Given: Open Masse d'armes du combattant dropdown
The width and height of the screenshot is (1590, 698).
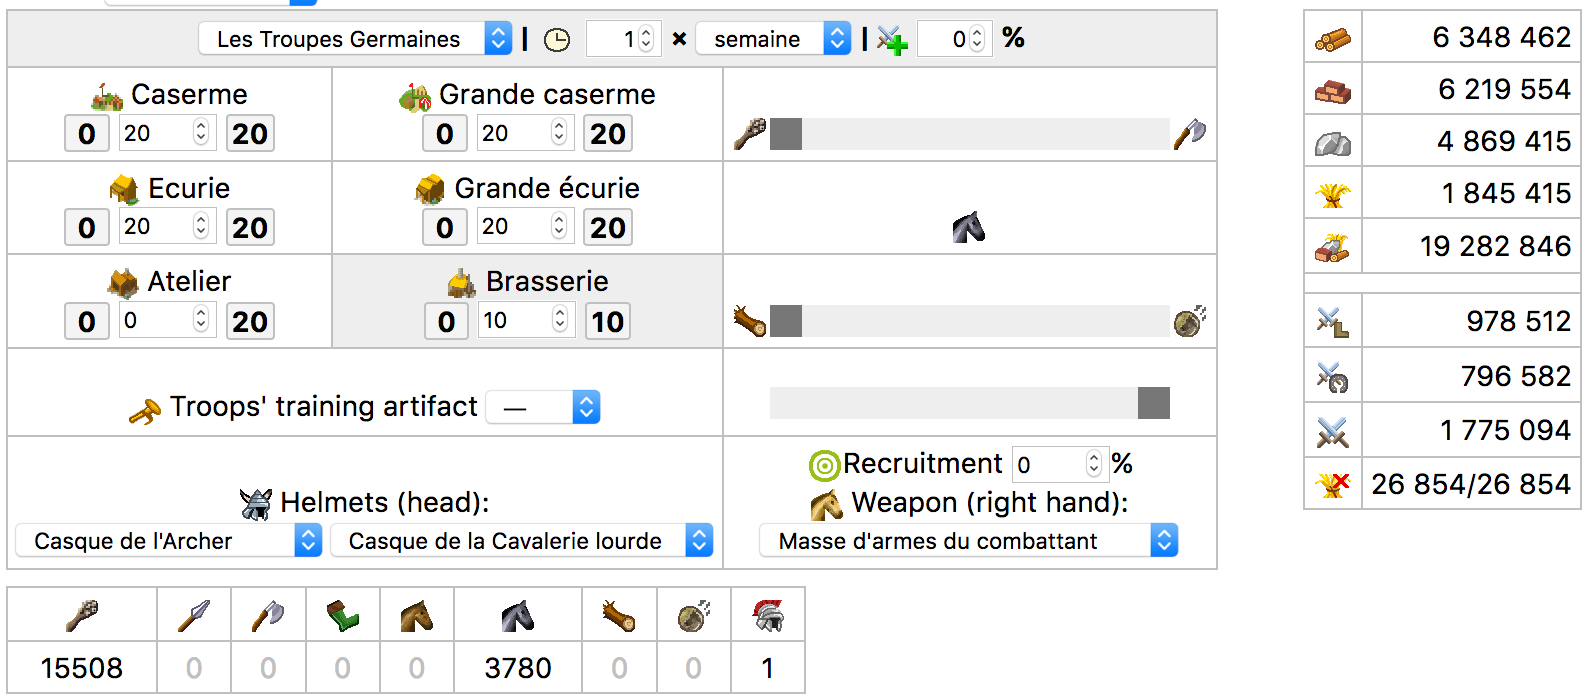Looking at the screenshot, I should pos(968,541).
